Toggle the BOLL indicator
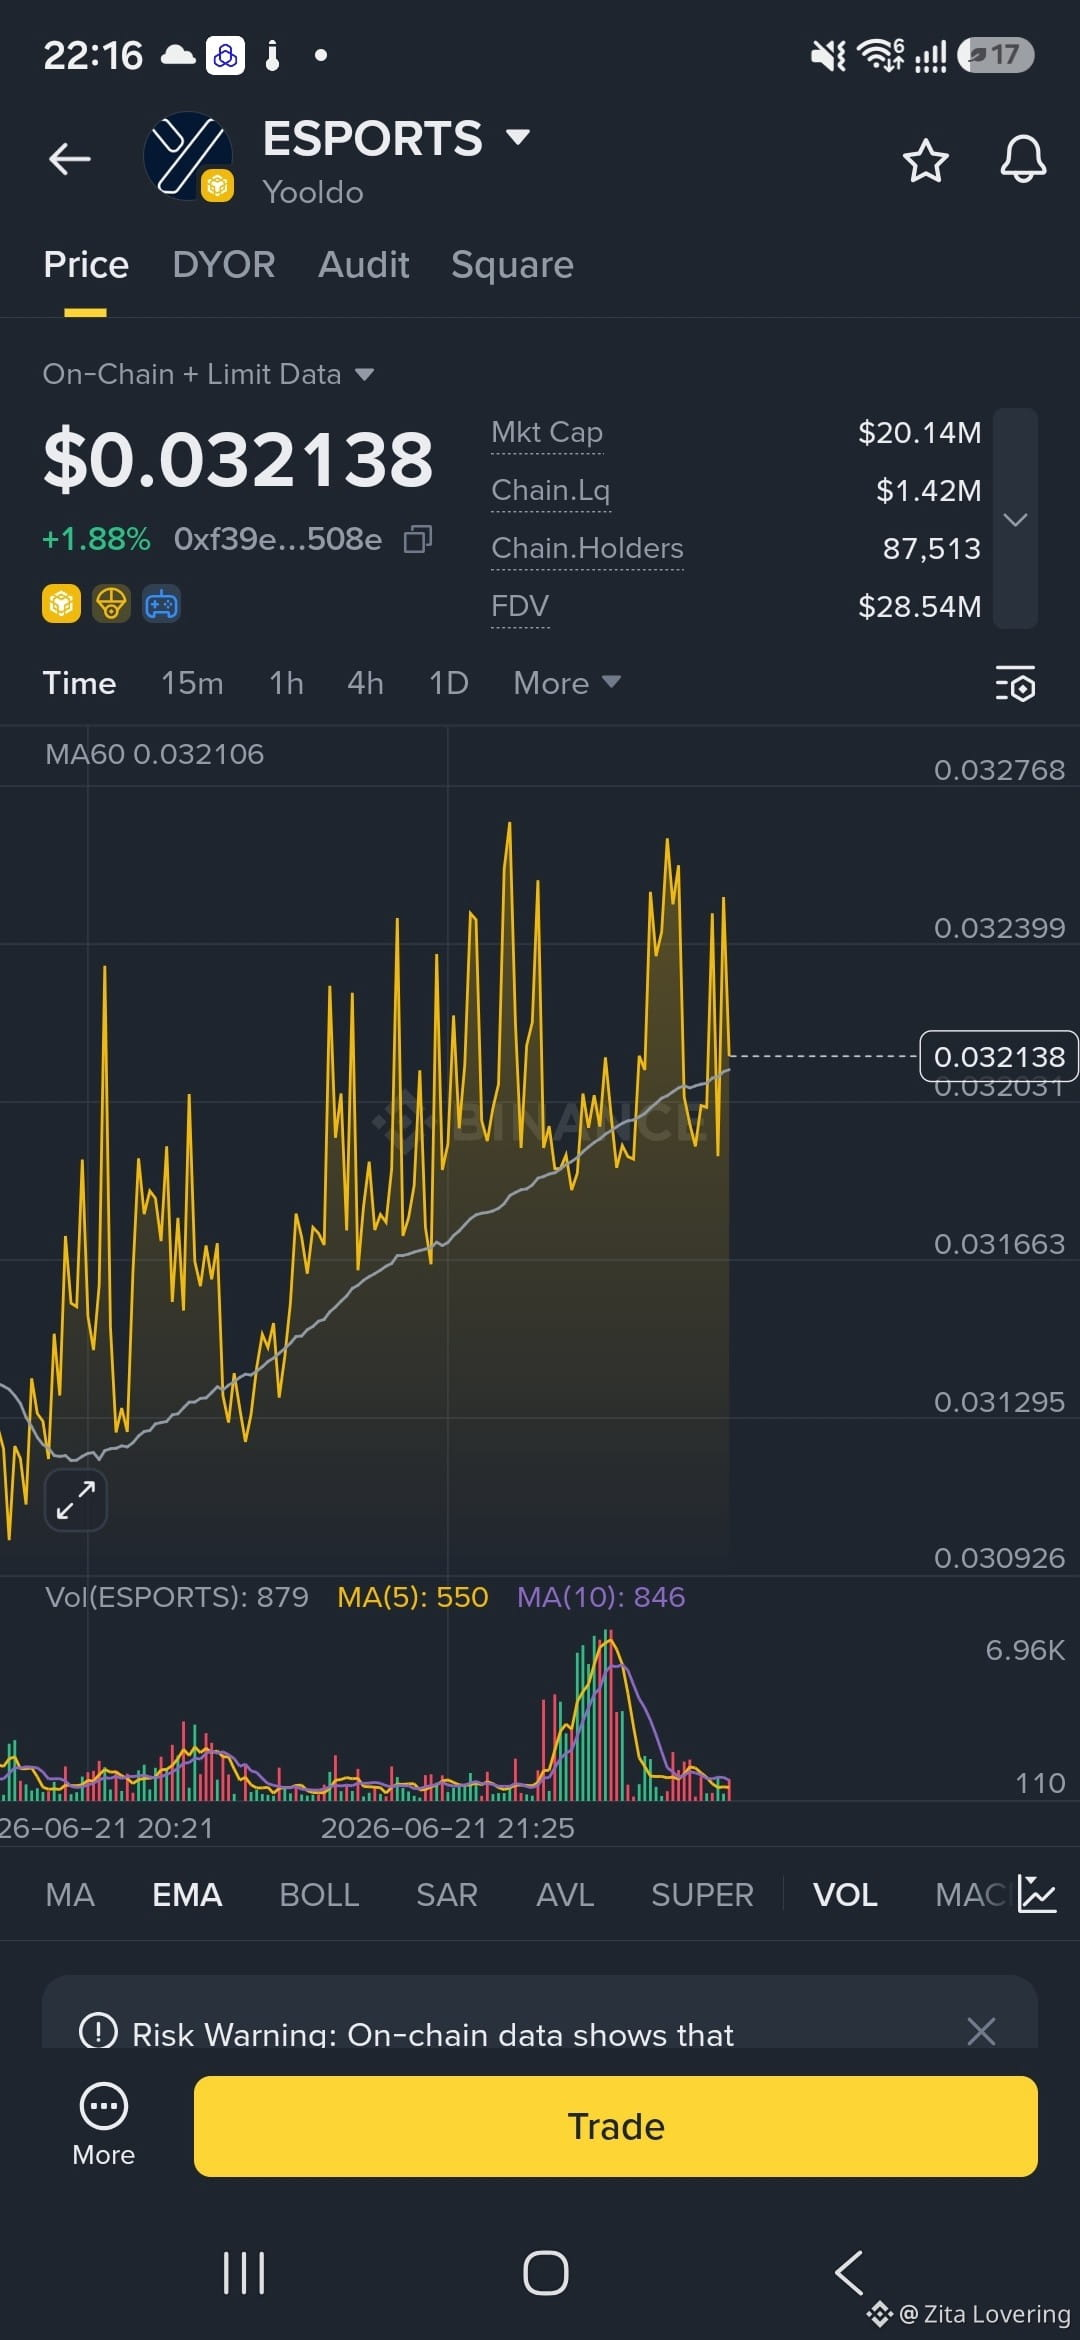The image size is (1080, 2340). point(319,1895)
